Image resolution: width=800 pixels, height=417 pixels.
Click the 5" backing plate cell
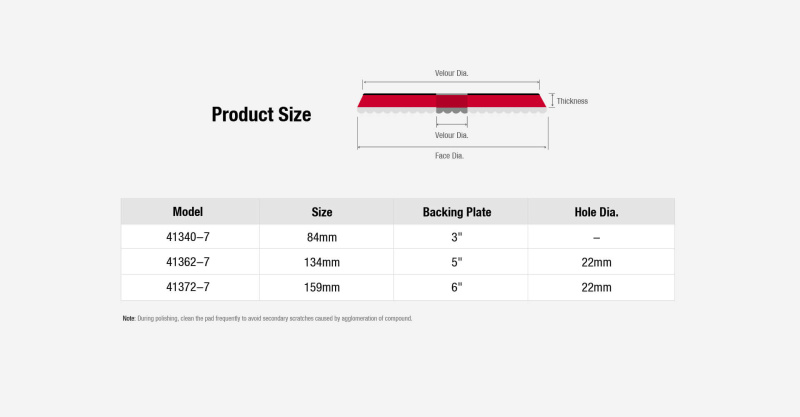pos(457,262)
